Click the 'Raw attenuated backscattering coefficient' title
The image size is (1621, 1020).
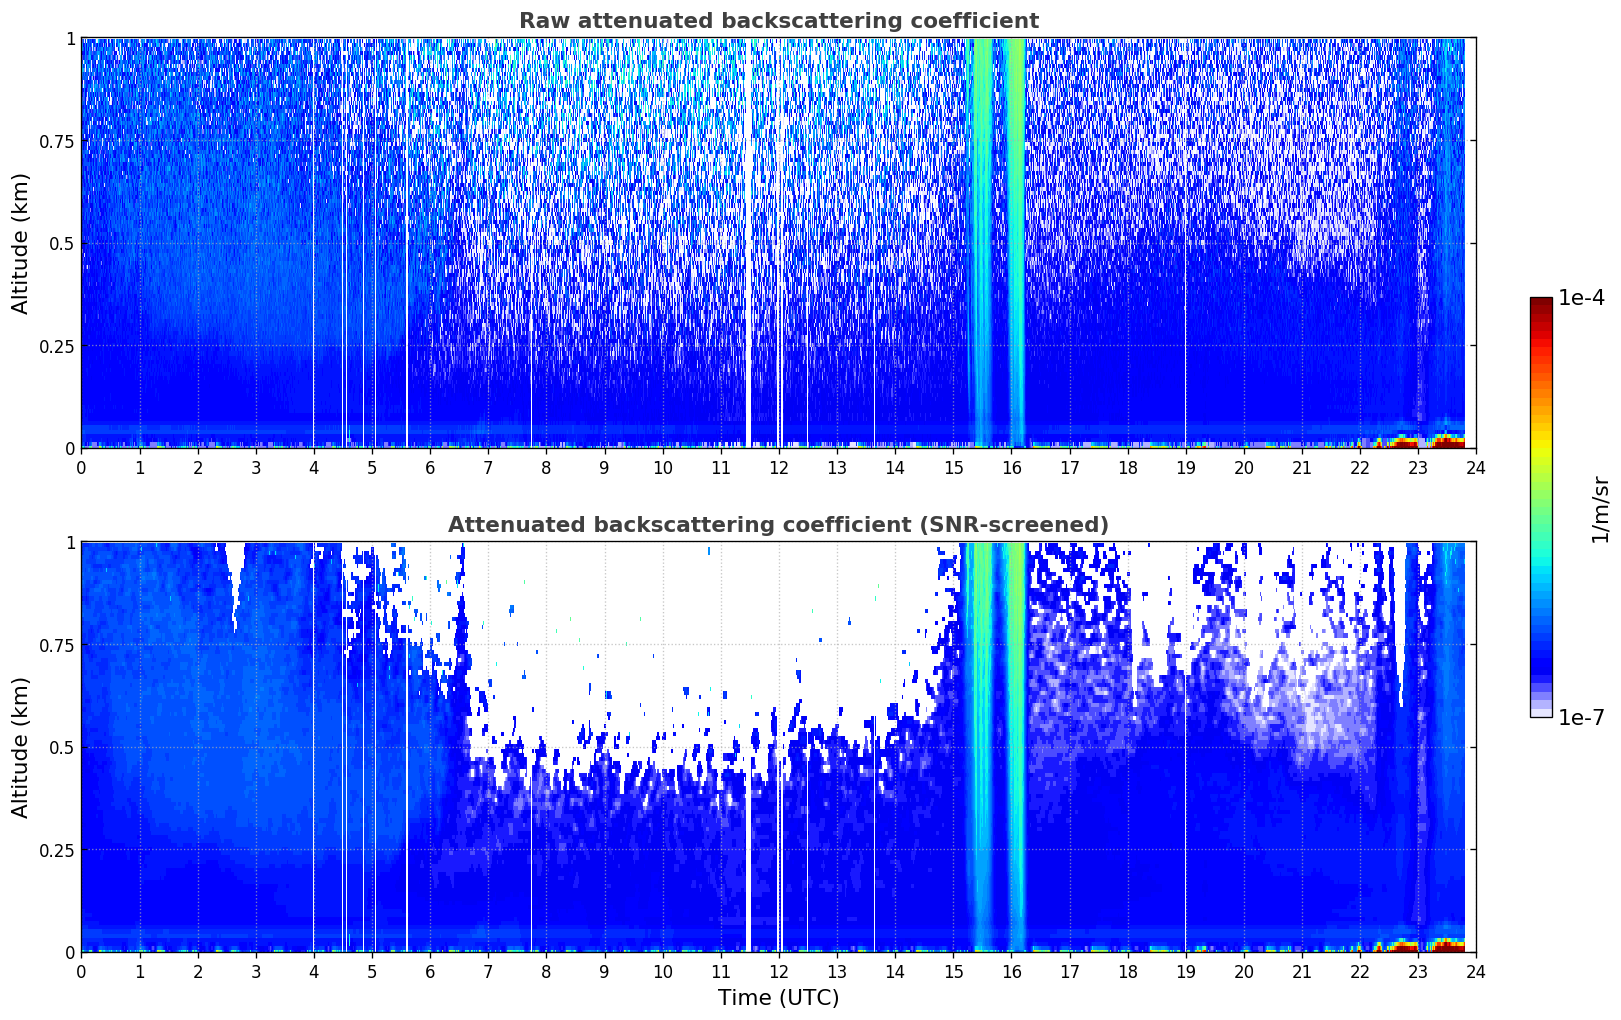(x=778, y=21)
